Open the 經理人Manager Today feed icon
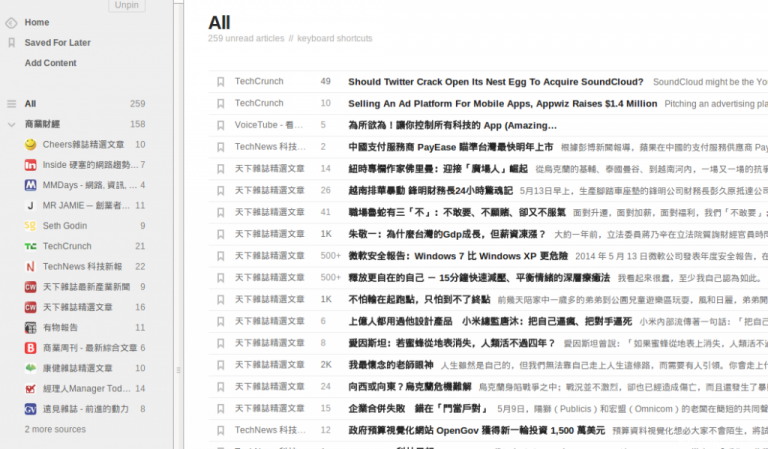The width and height of the screenshot is (768, 449). [x=30, y=389]
